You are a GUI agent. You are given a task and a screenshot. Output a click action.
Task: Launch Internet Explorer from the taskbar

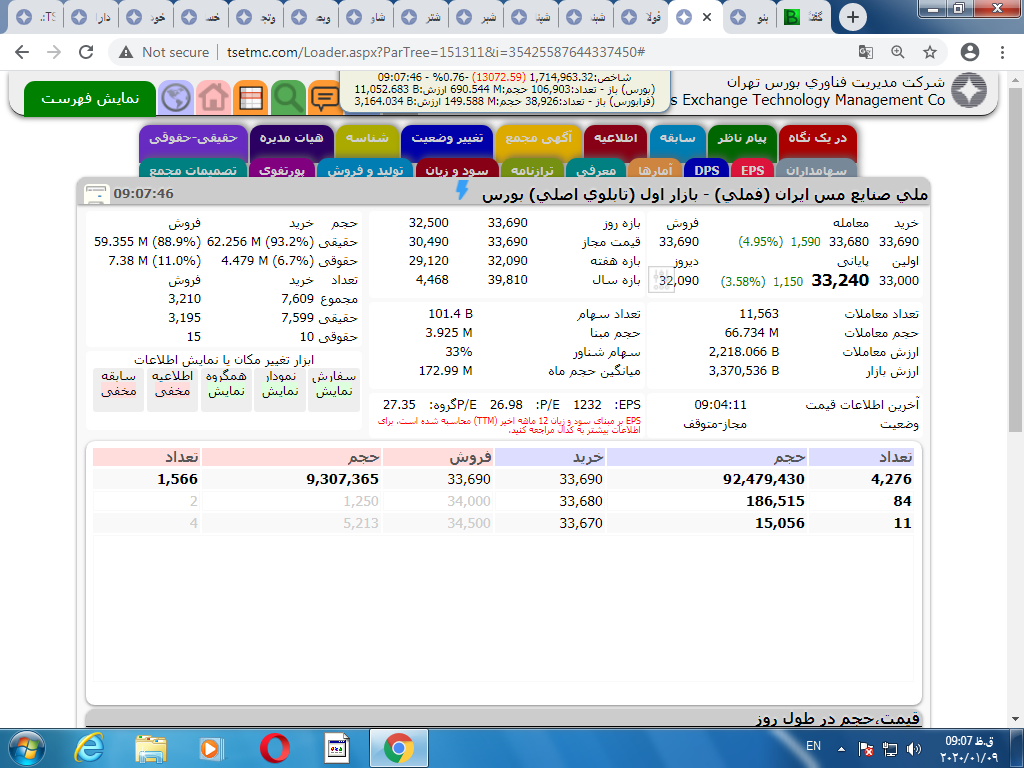[89, 748]
